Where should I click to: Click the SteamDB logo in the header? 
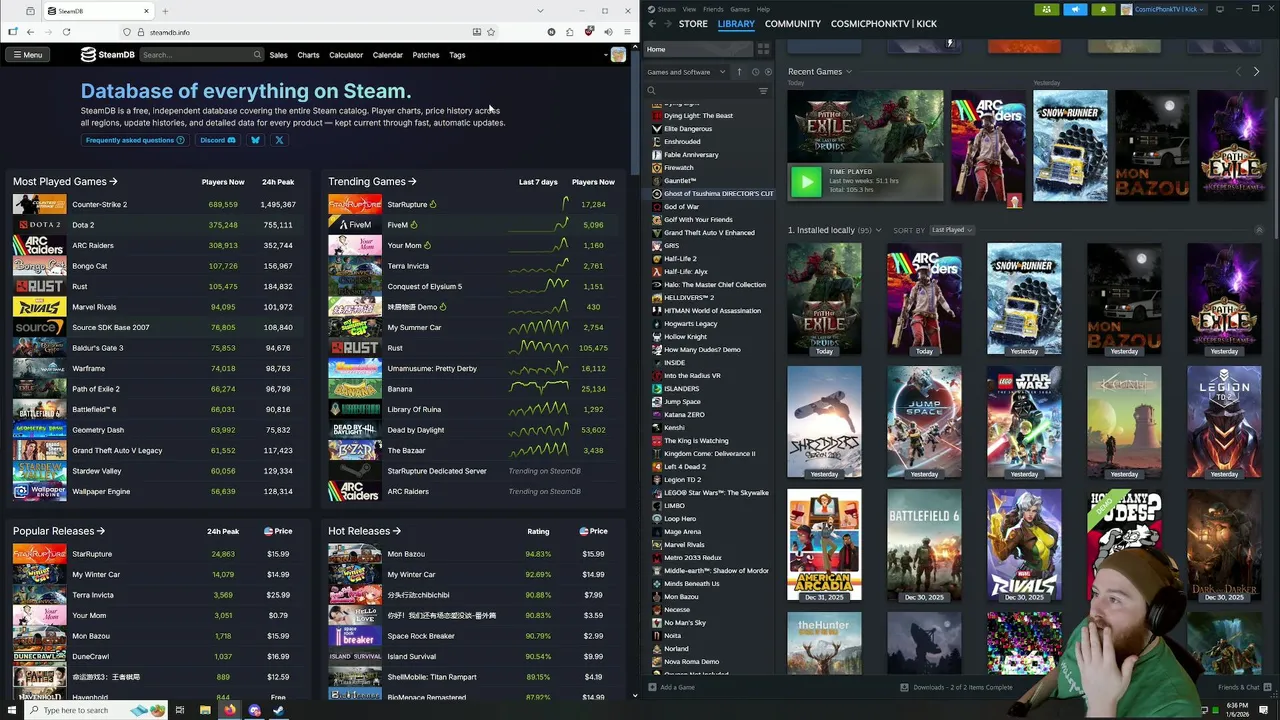pos(108,55)
